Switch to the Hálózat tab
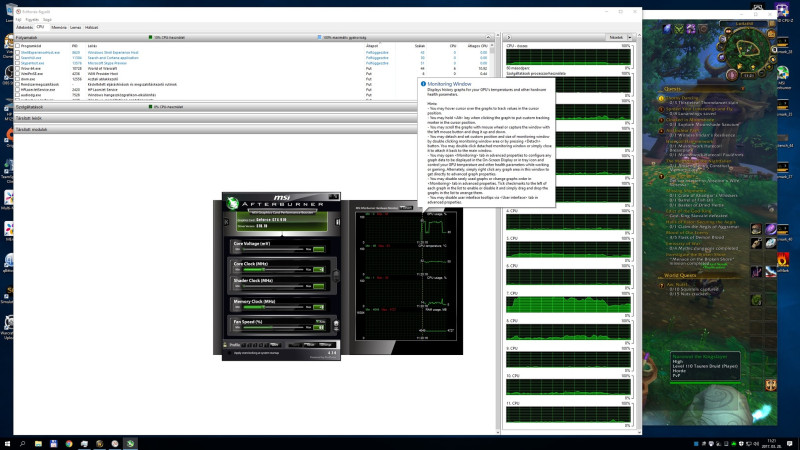Screen dimensions: 800x450 [91, 27]
